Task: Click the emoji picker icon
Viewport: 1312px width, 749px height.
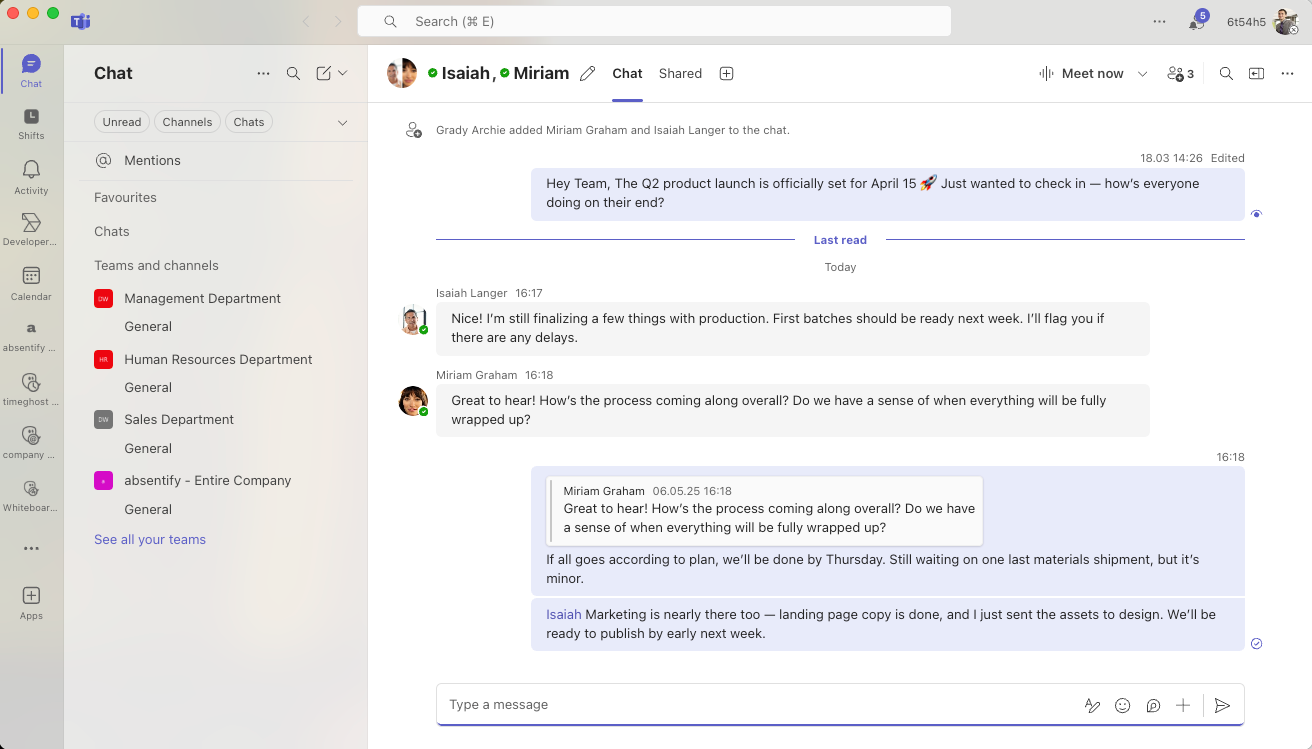Action: pyautogui.click(x=1122, y=705)
